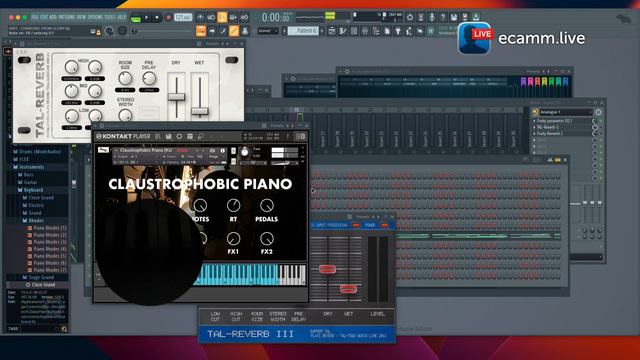Screen dimensions: 640x360
Task: Click the Tune knob in Kontakt instrument header
Action: click(244, 152)
